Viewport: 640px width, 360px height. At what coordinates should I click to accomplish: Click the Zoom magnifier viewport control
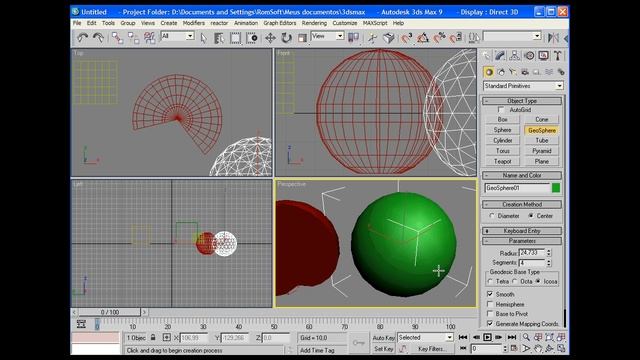(x=526, y=337)
